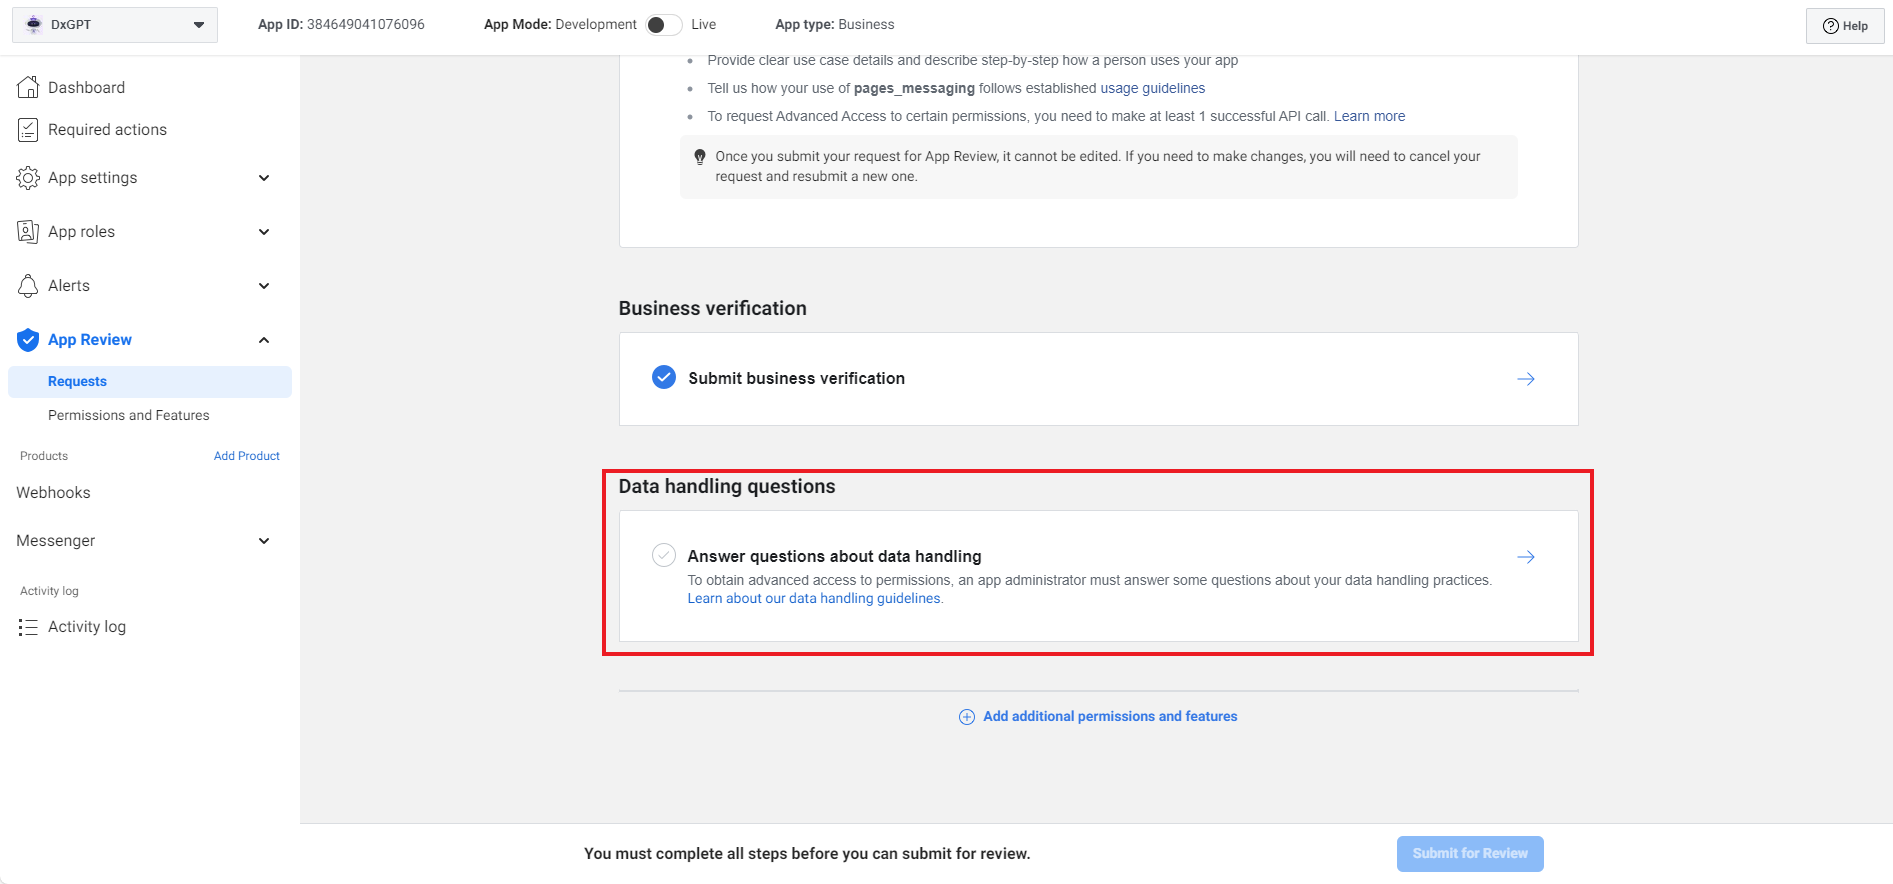Click the unchecked circle for data handling
The width and height of the screenshot is (1893, 884).
[664, 556]
